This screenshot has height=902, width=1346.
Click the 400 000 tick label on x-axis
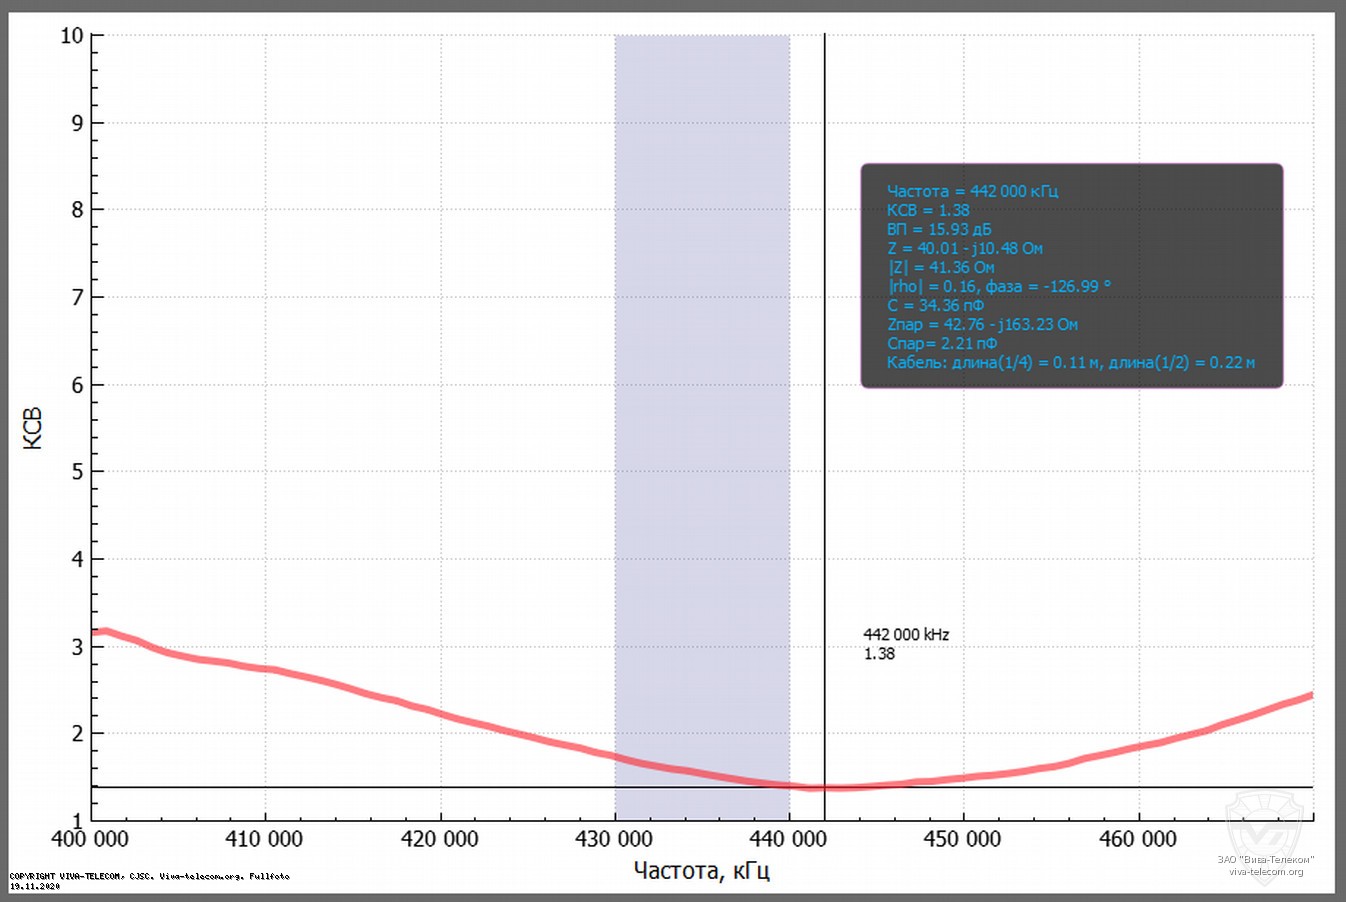90,839
